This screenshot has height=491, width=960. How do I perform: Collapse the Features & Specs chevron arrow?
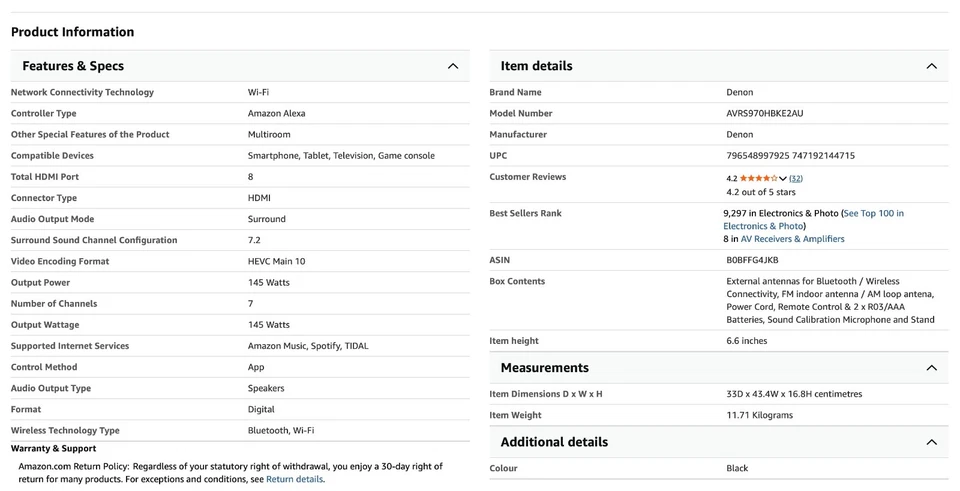coord(452,66)
